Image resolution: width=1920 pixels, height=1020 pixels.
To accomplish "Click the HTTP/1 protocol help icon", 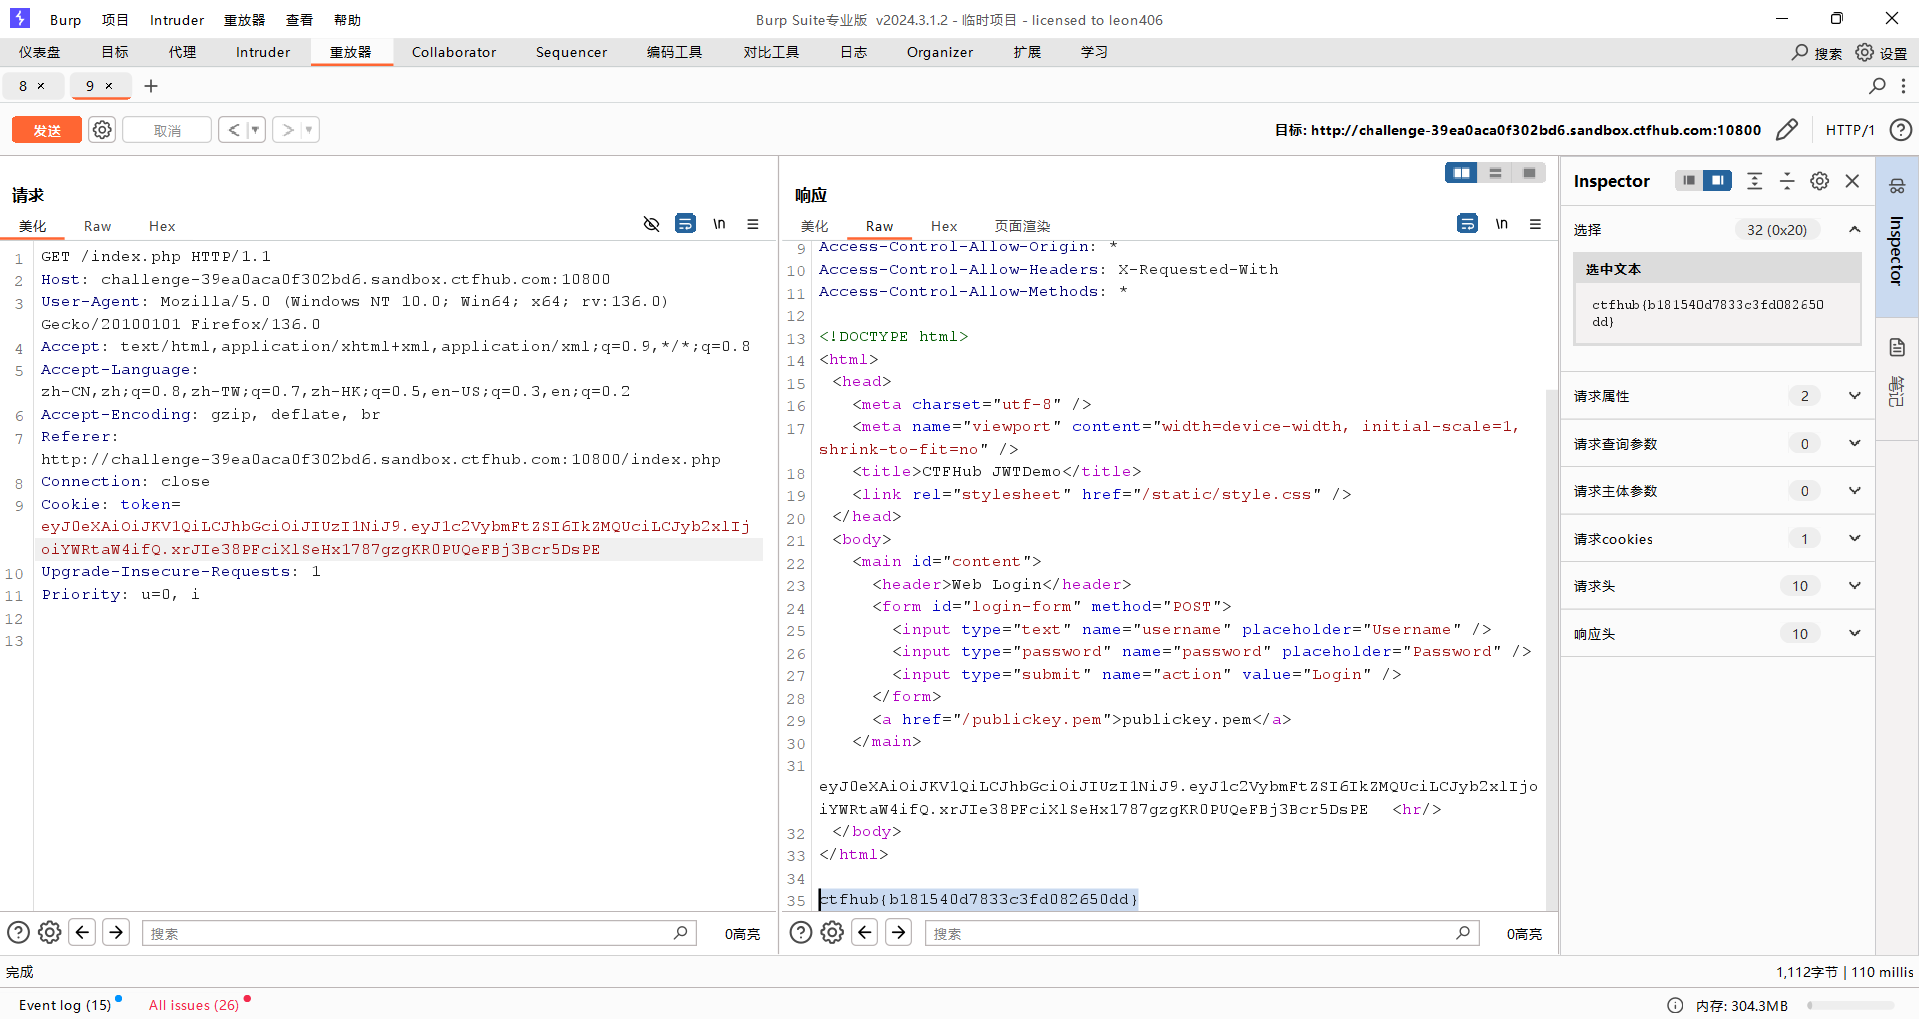I will pos(1901,130).
